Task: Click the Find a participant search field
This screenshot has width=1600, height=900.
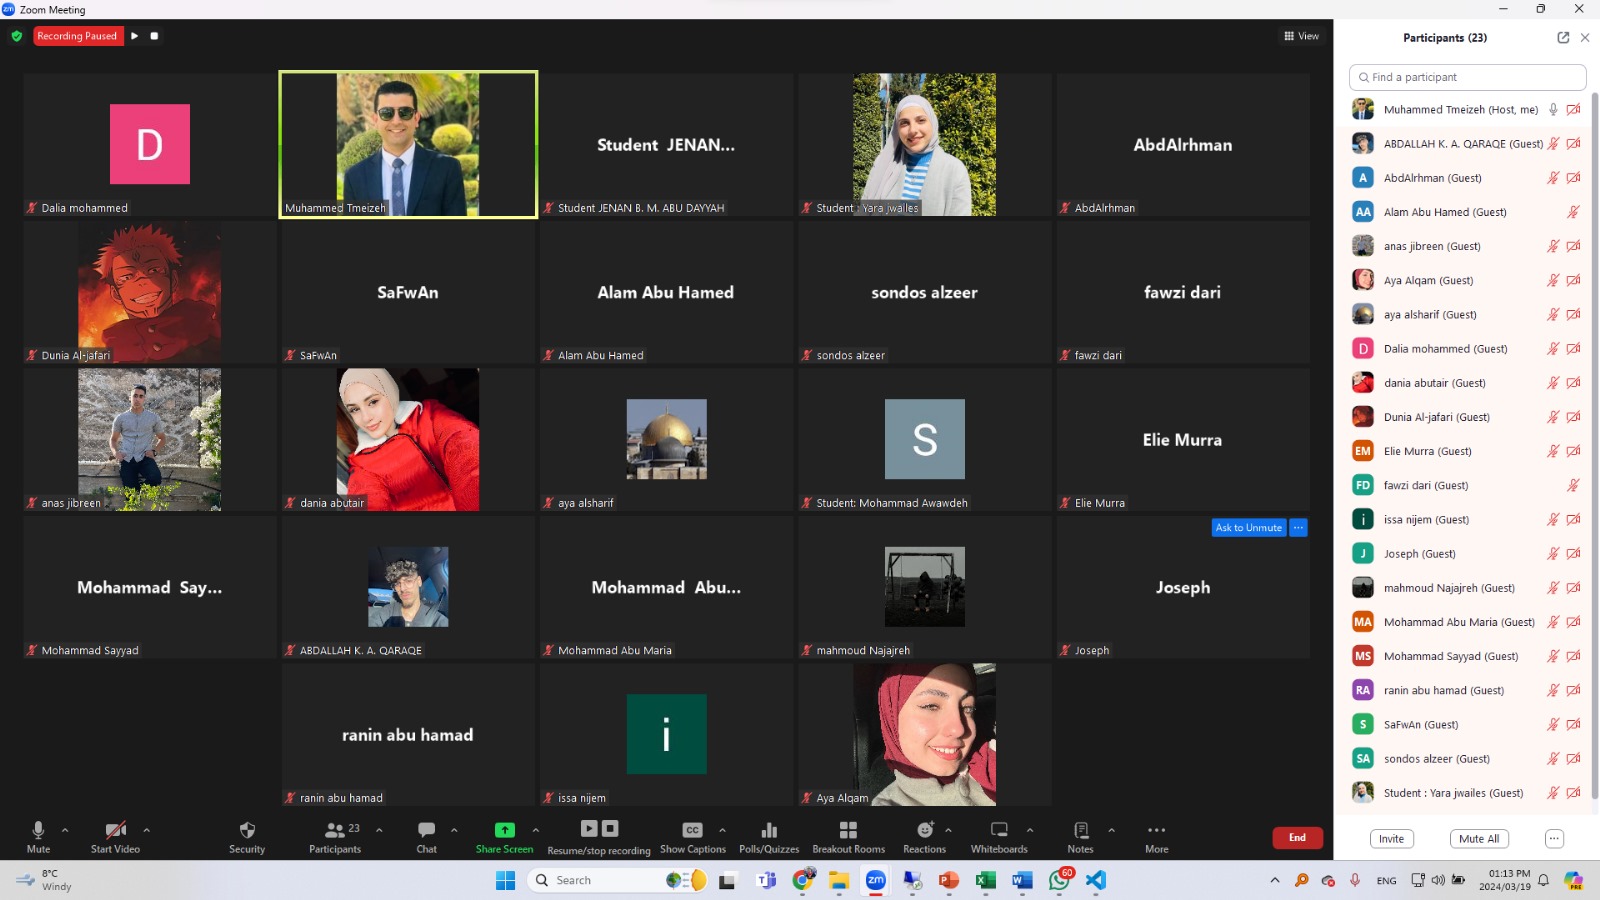Action: click(x=1467, y=77)
